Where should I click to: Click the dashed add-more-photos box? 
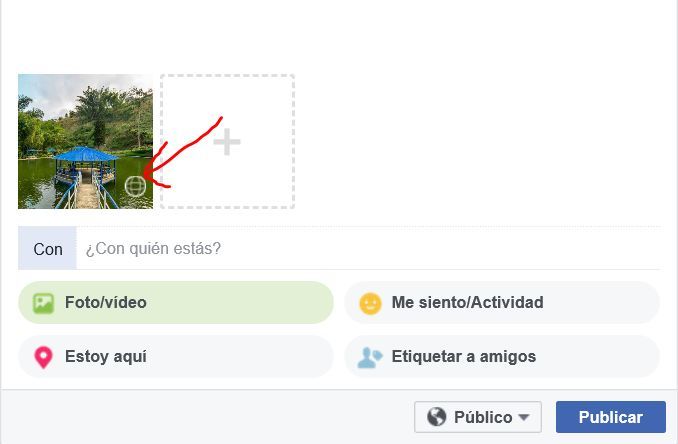227,141
